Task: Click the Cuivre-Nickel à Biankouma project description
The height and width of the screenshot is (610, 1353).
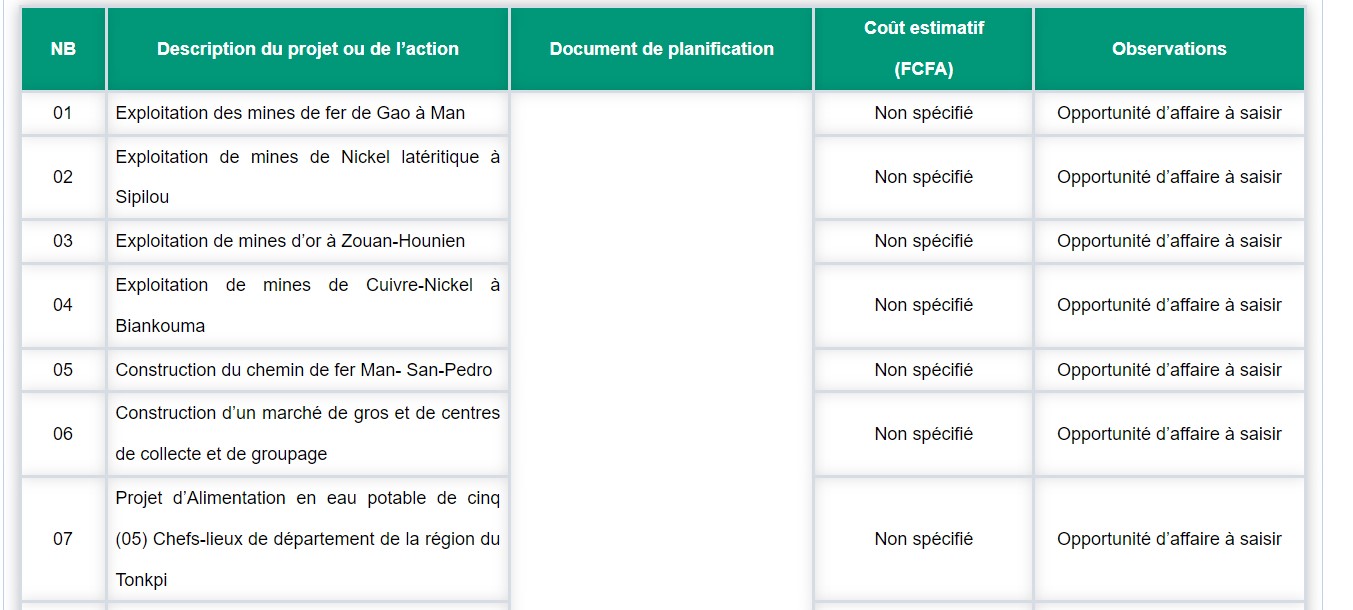Action: [x=308, y=305]
